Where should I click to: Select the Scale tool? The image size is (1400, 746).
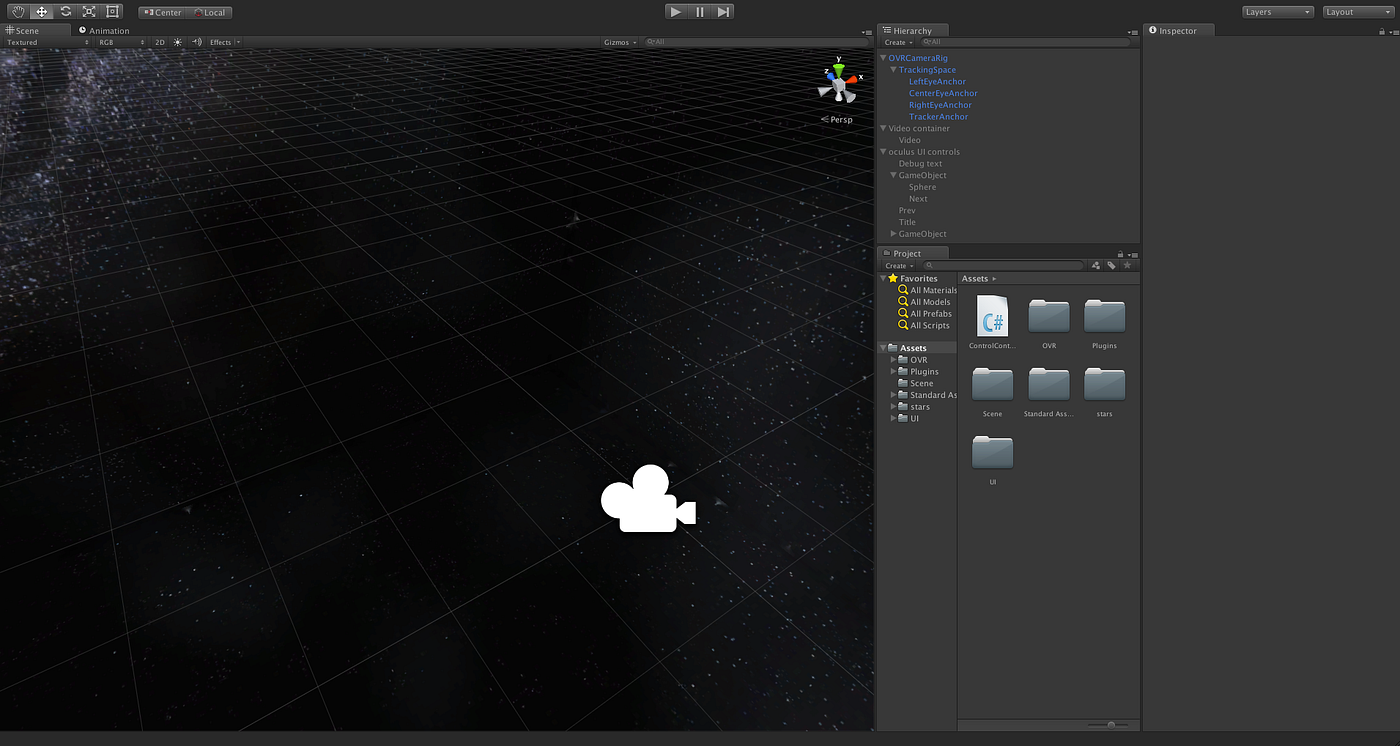coord(89,12)
